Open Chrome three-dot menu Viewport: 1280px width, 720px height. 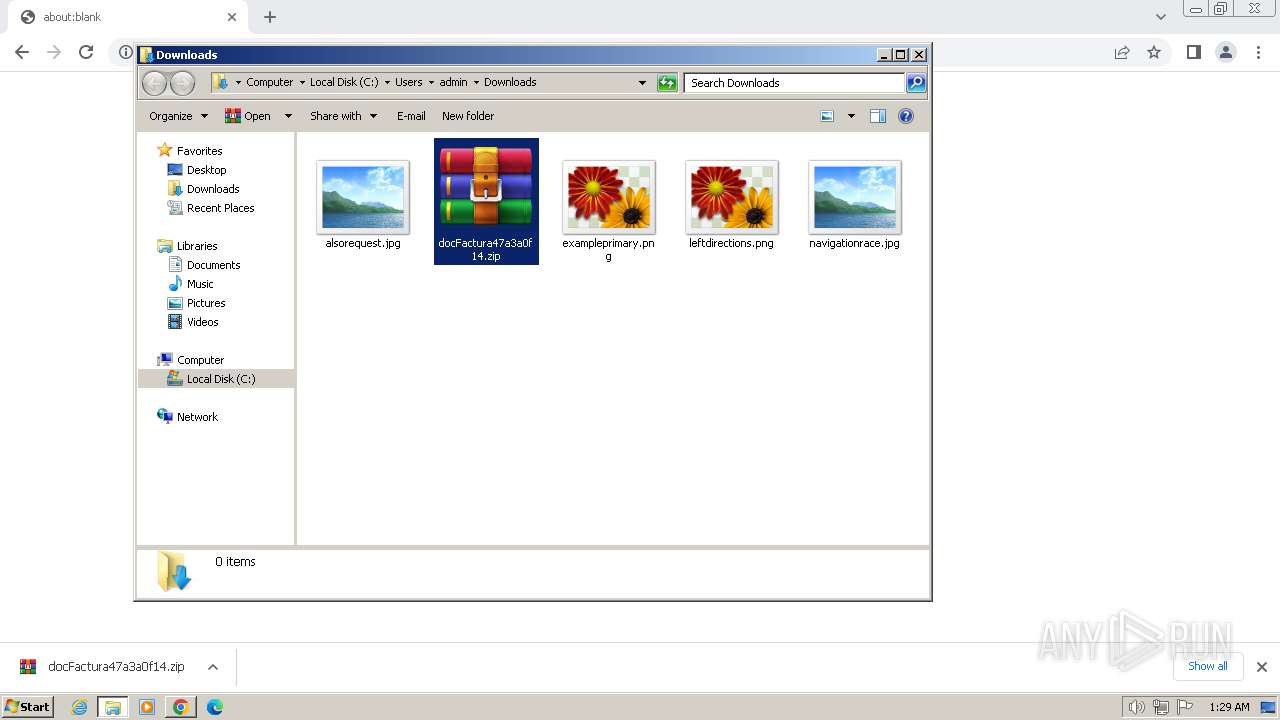[1259, 52]
